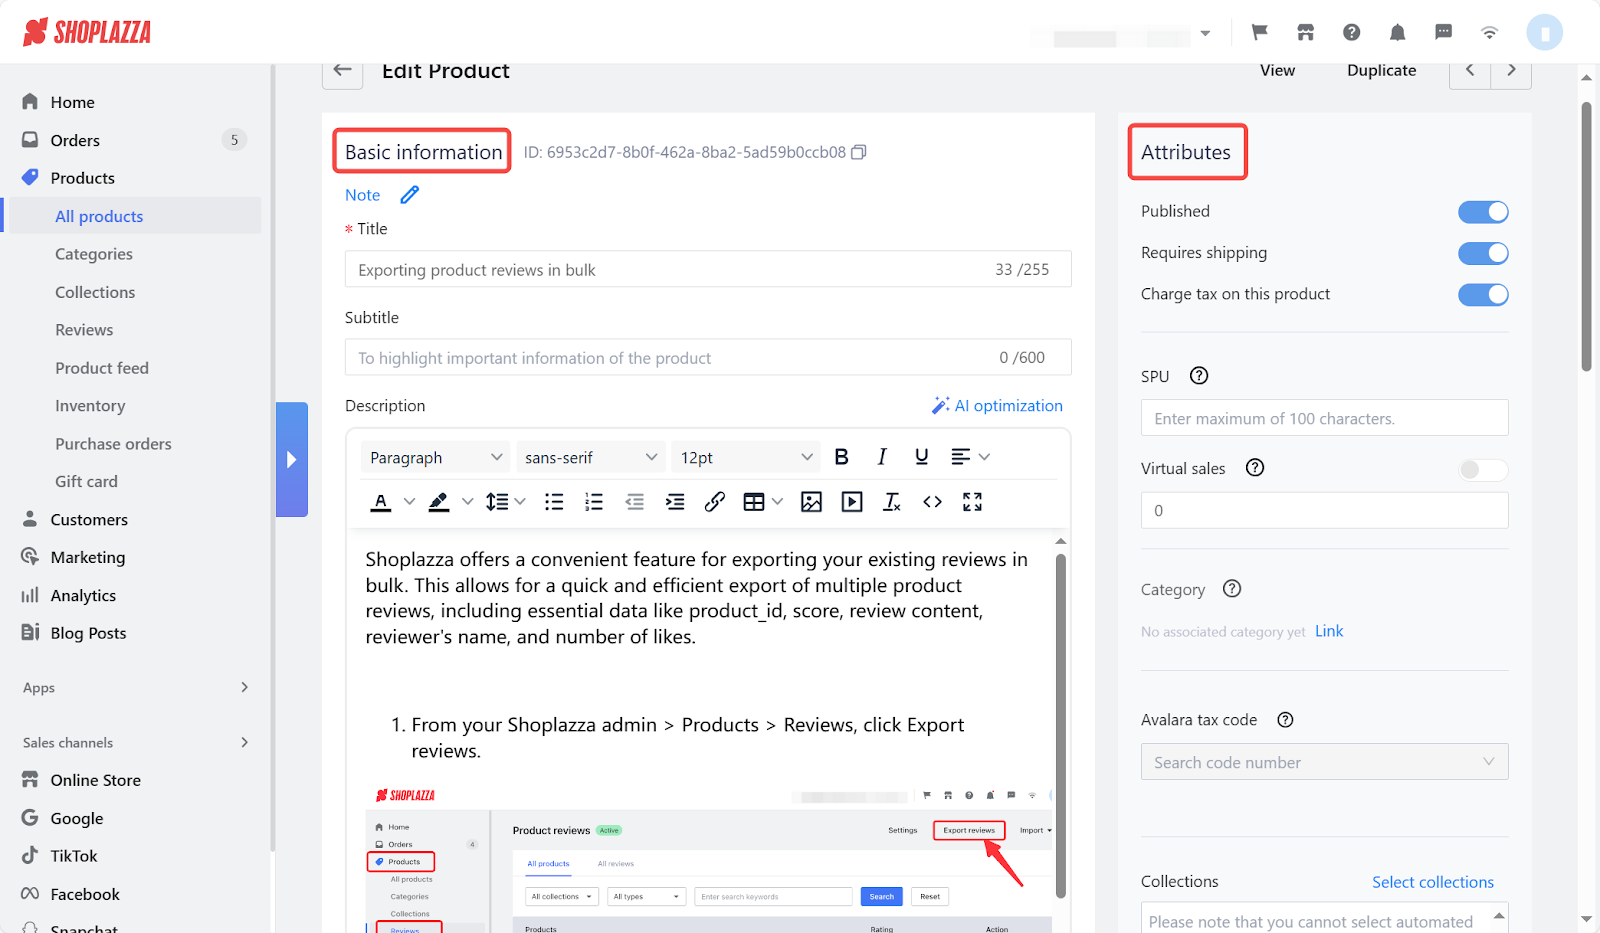Click the highlight color marker icon

coord(439,502)
